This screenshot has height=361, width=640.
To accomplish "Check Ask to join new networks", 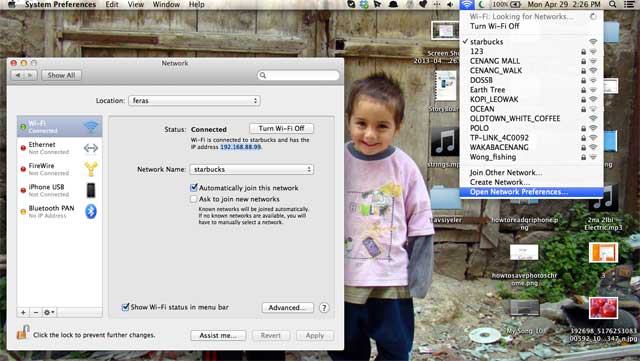I will coord(194,199).
